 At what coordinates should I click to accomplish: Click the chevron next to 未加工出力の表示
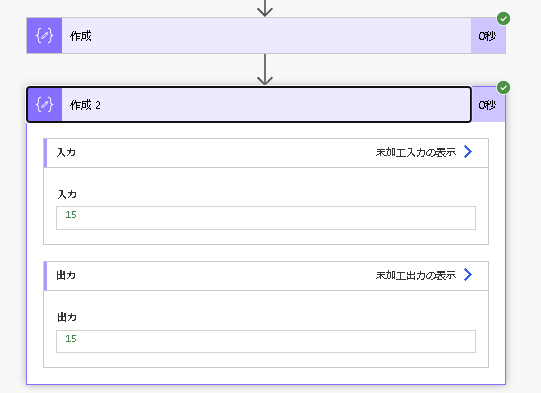pyautogui.click(x=468, y=275)
